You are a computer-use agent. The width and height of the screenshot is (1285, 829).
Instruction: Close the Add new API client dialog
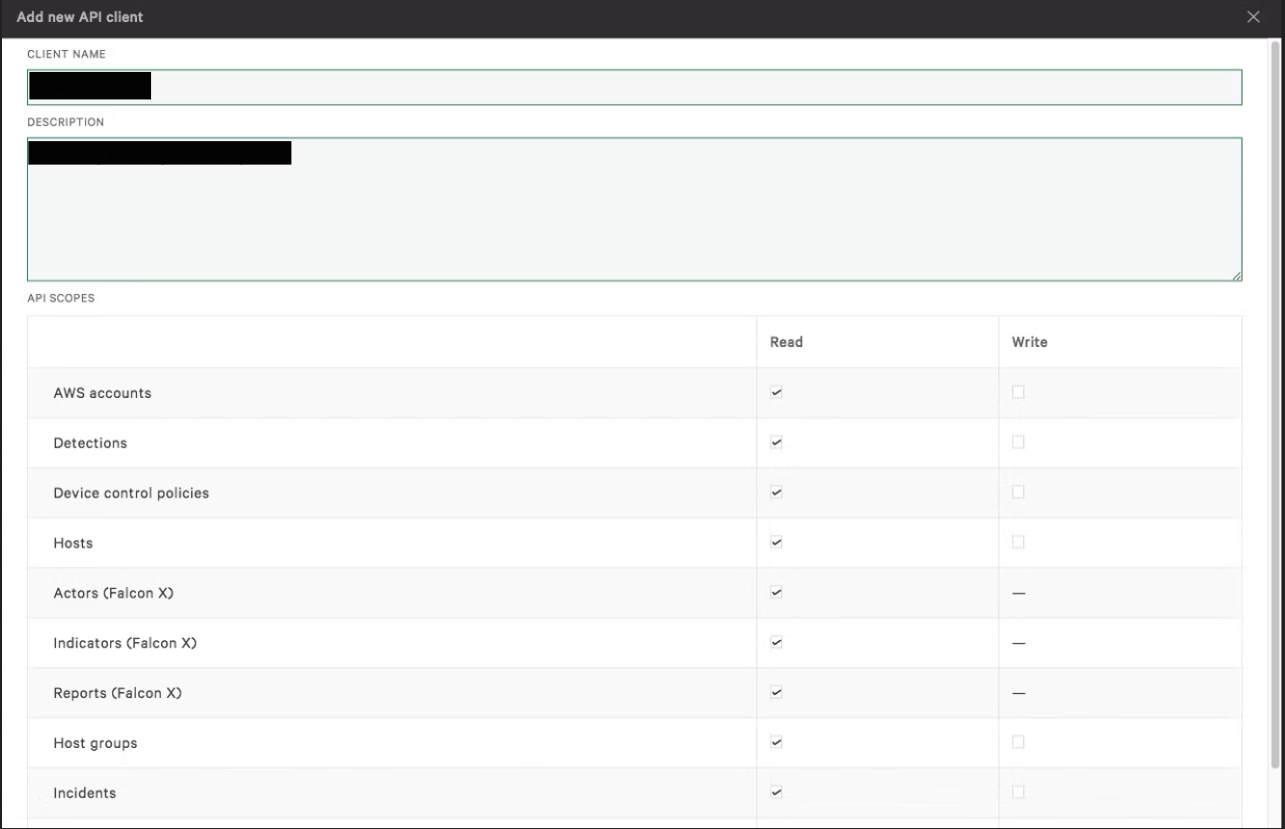pyautogui.click(x=1252, y=15)
